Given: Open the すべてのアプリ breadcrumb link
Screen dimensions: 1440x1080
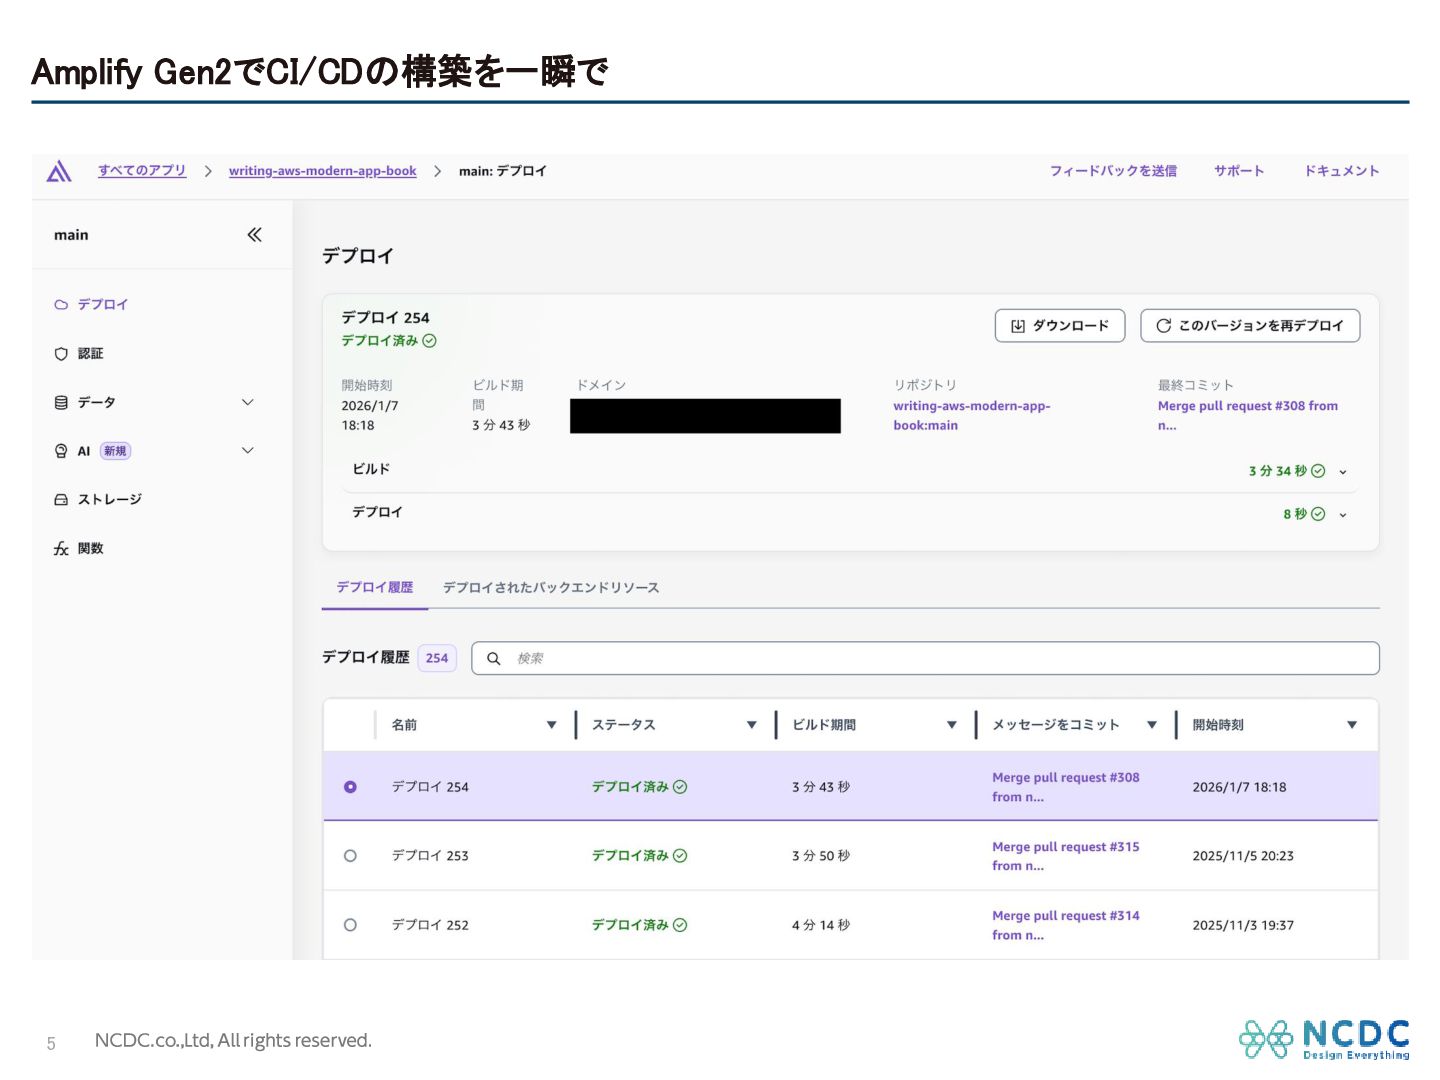Looking at the screenshot, I should coord(142,171).
